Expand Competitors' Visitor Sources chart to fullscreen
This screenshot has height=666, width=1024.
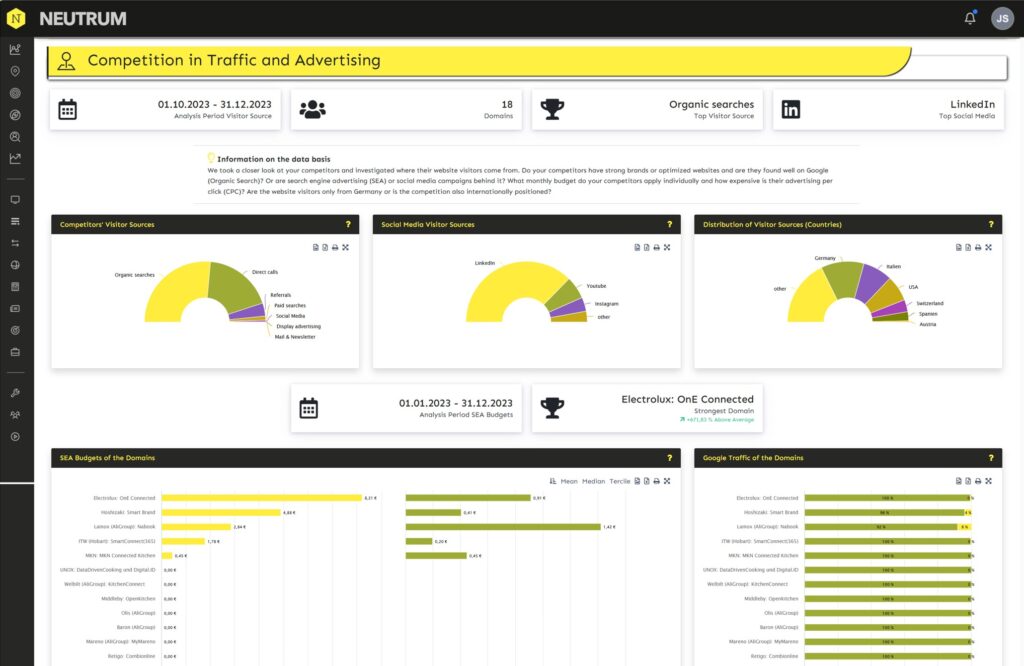pos(345,247)
